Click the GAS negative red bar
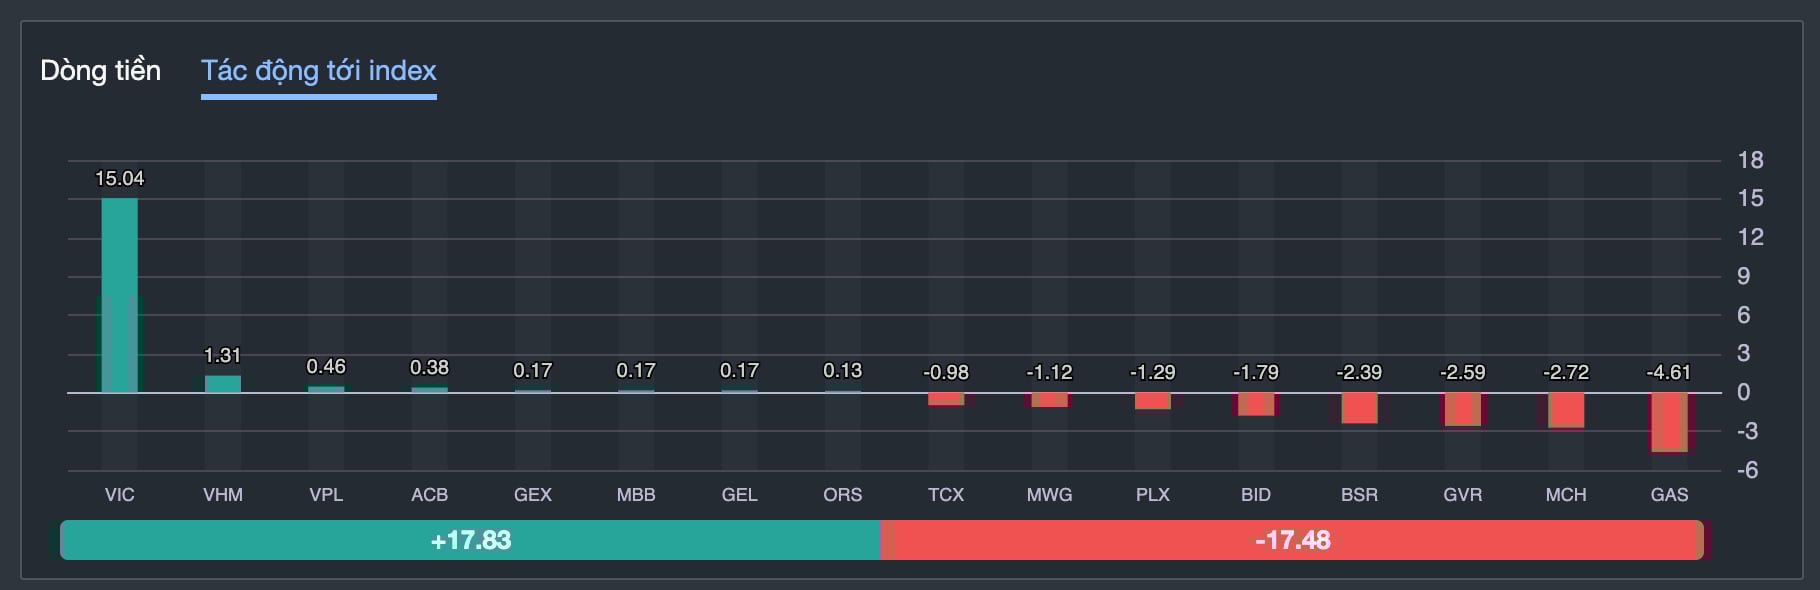Image resolution: width=1820 pixels, height=590 pixels. tap(1669, 422)
